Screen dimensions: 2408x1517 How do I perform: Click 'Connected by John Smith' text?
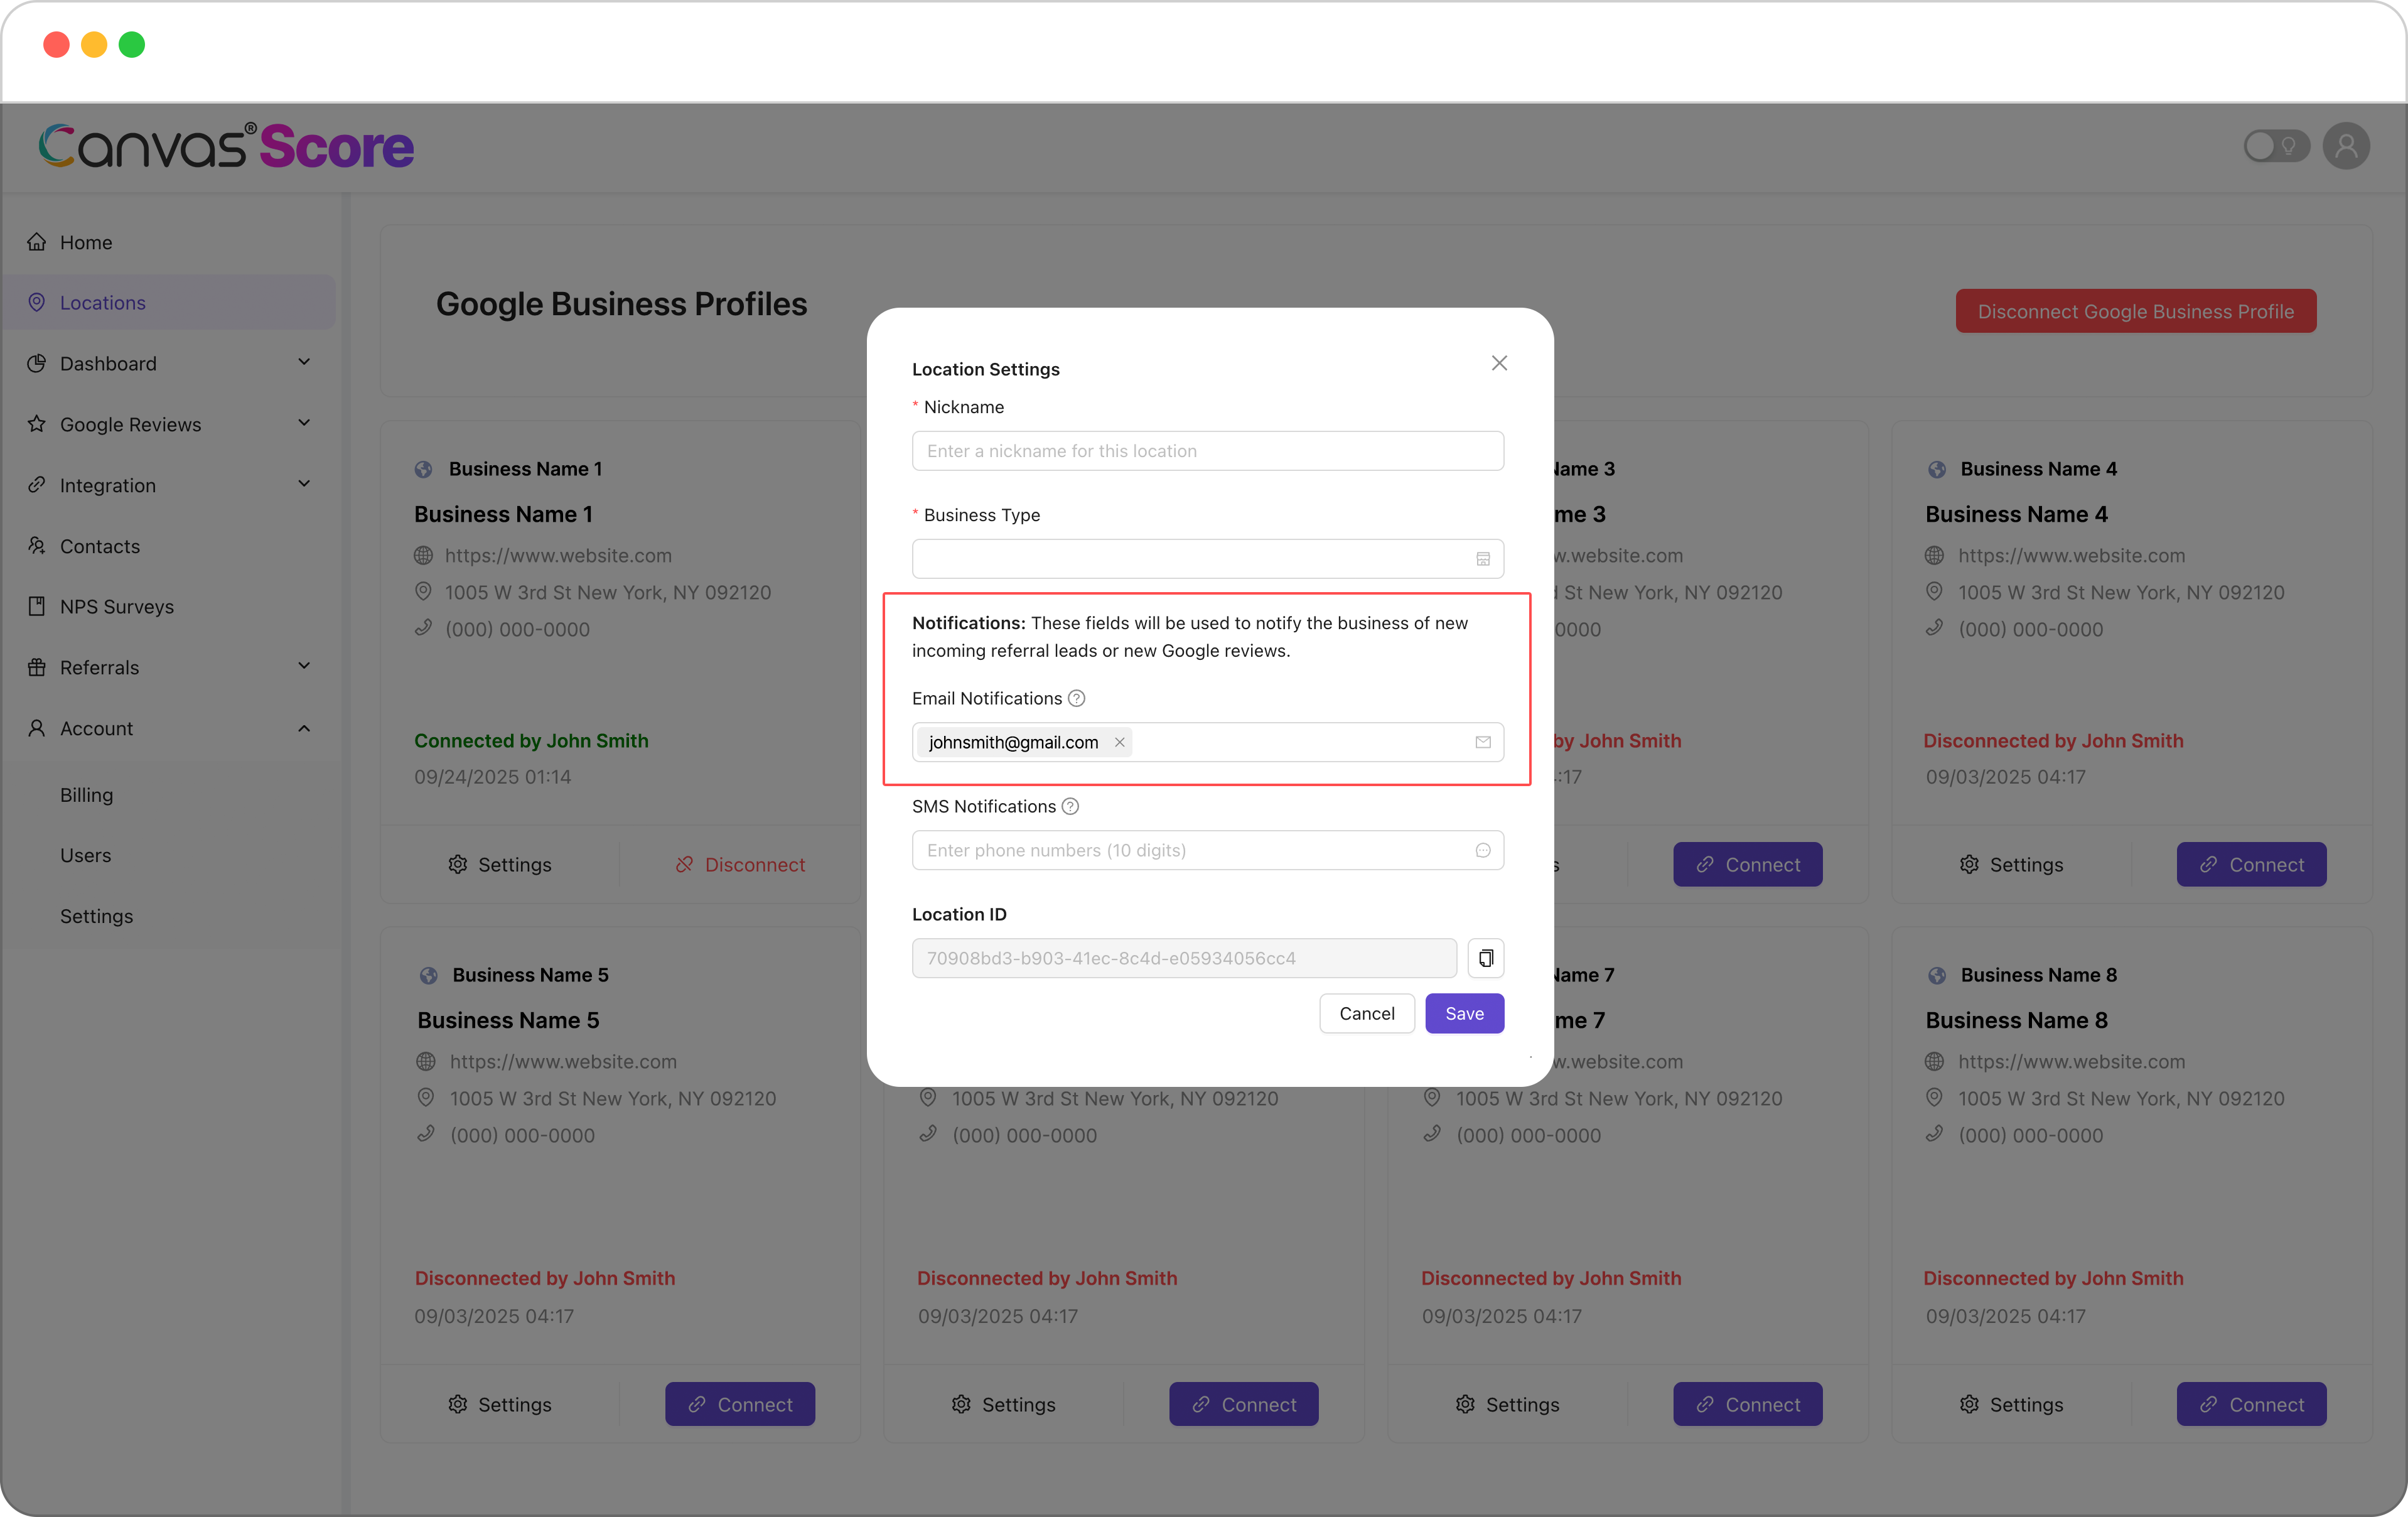click(x=531, y=741)
